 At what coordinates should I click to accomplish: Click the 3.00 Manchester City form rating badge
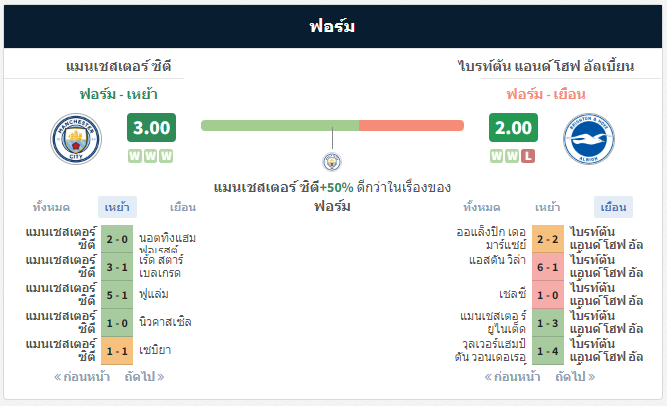click(x=151, y=127)
